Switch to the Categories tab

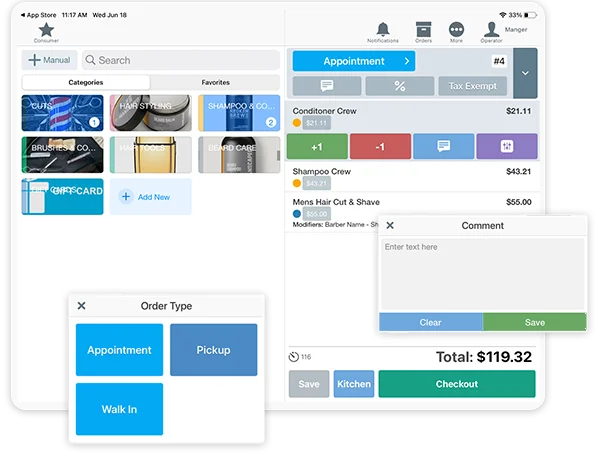tap(86, 82)
